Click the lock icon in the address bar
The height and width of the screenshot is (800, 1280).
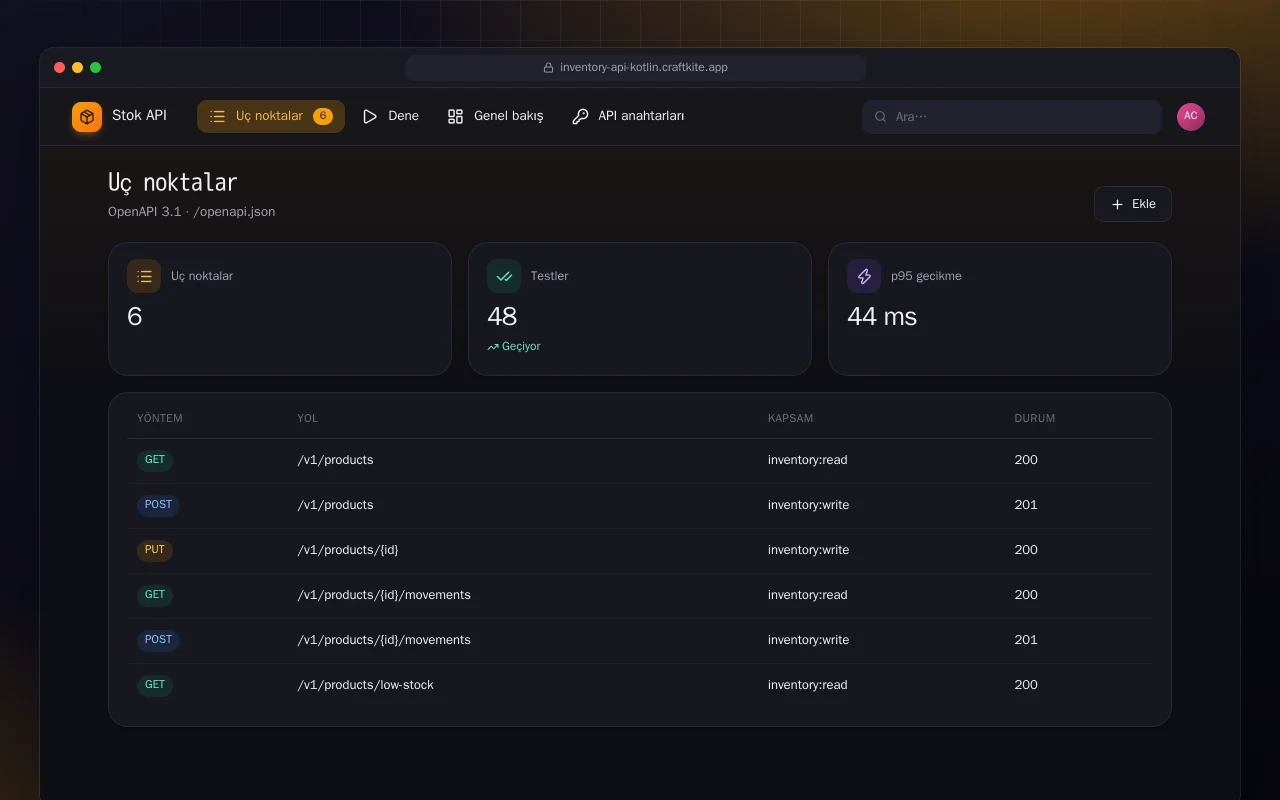548,68
